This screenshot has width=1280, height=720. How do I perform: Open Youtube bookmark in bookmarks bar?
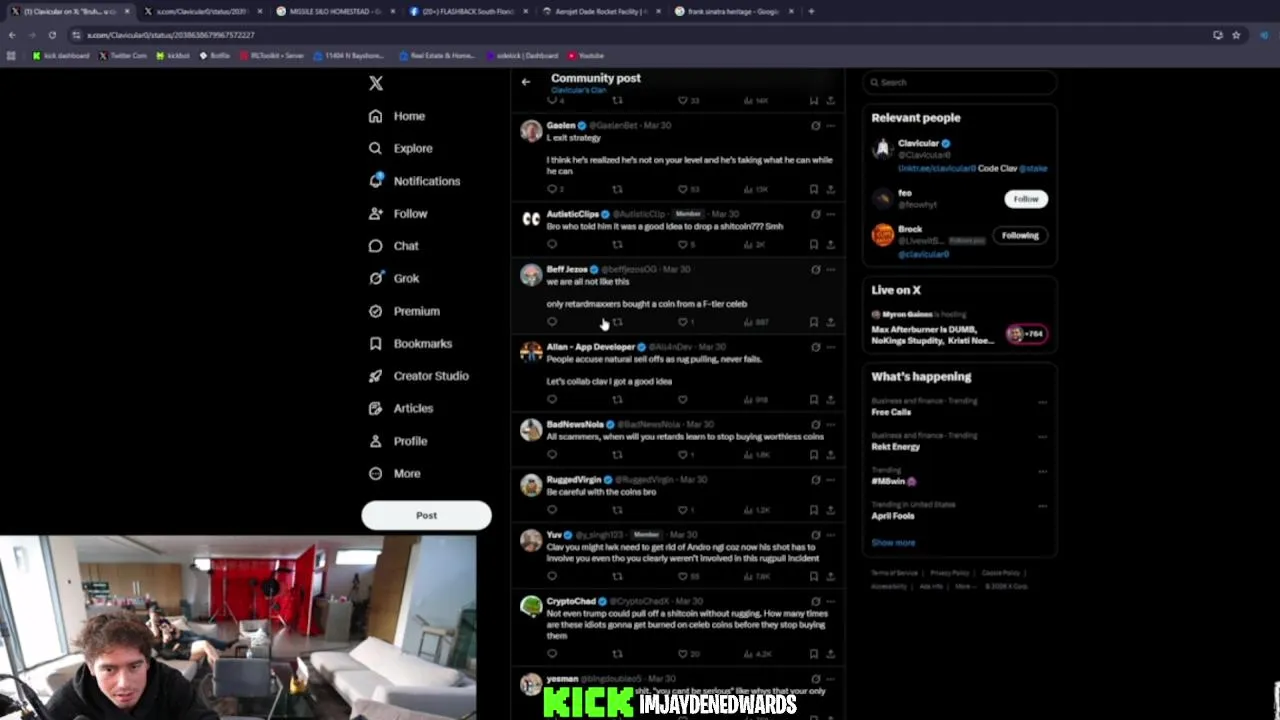[x=586, y=56]
